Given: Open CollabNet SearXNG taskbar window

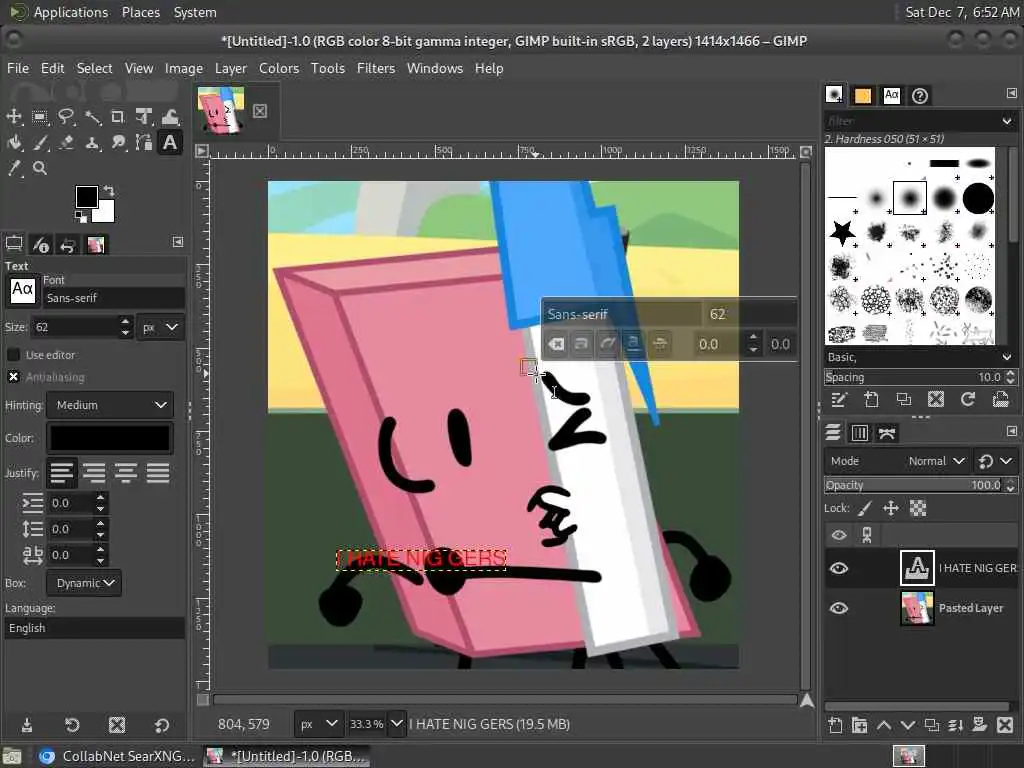Looking at the screenshot, I should (x=116, y=756).
